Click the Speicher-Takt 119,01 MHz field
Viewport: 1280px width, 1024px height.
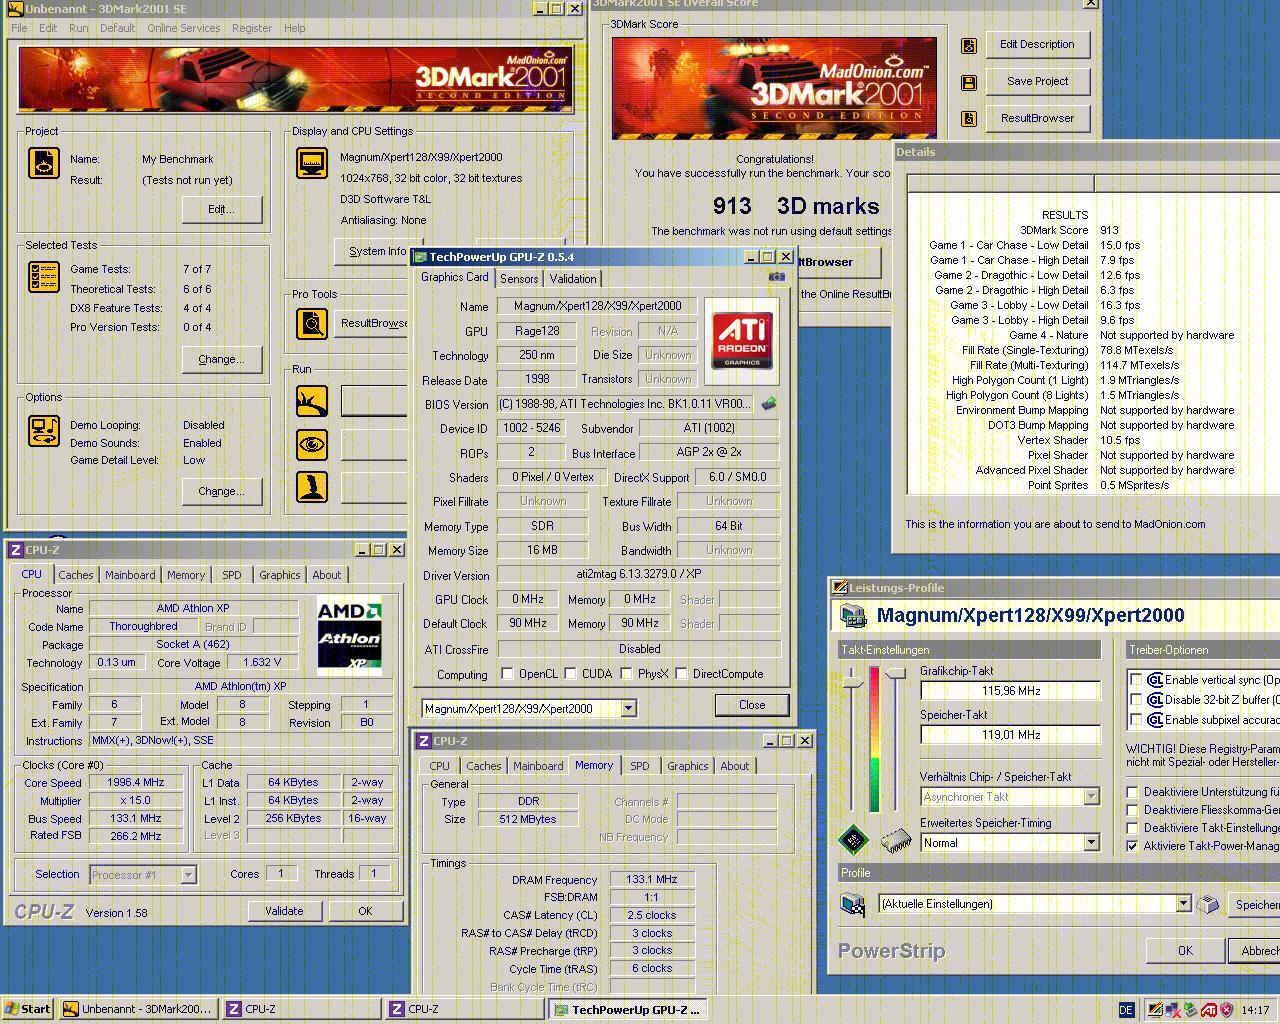point(1010,735)
